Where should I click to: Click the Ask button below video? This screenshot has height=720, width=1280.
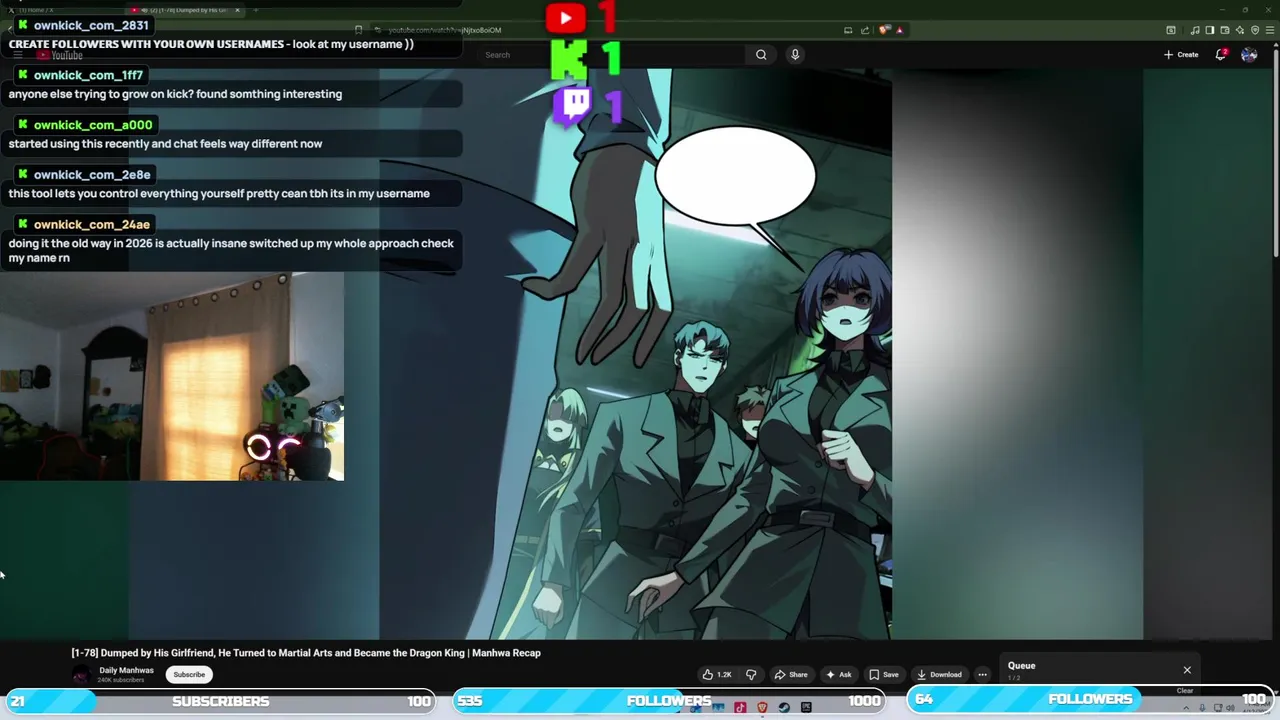pos(839,675)
